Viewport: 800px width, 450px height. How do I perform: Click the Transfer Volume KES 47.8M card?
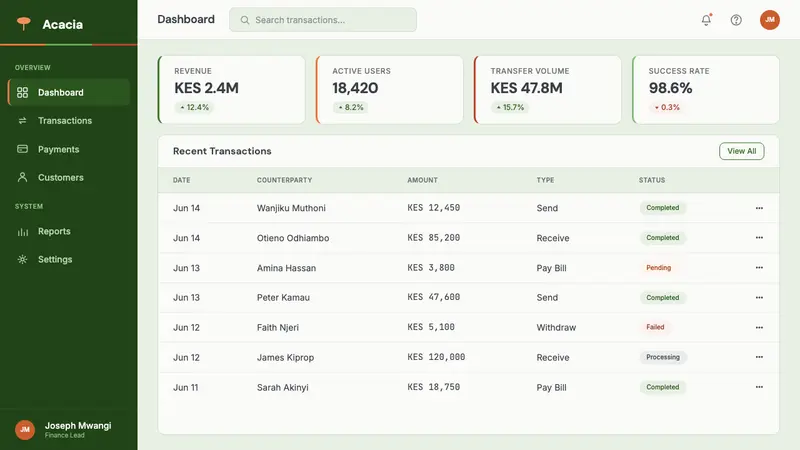(x=548, y=90)
